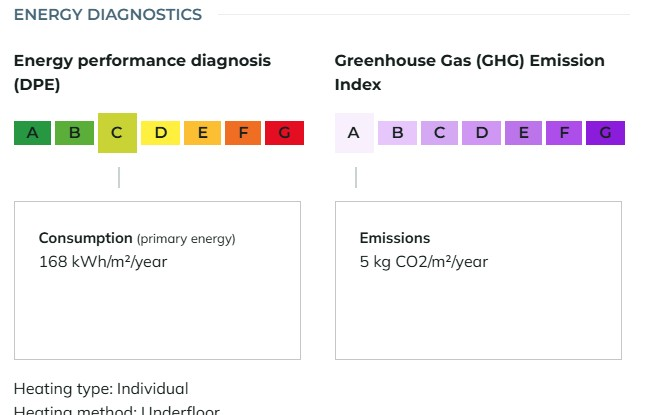This screenshot has width=650, height=415.
Task: Click the Greenhouse Gas Emission Index title
Action: point(469,73)
